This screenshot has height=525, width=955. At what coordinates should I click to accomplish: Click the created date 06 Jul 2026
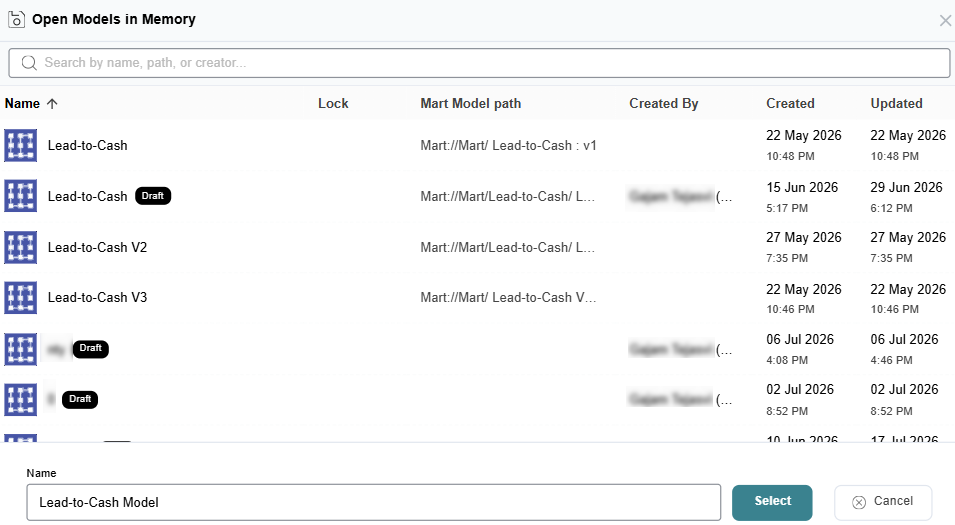click(x=800, y=339)
